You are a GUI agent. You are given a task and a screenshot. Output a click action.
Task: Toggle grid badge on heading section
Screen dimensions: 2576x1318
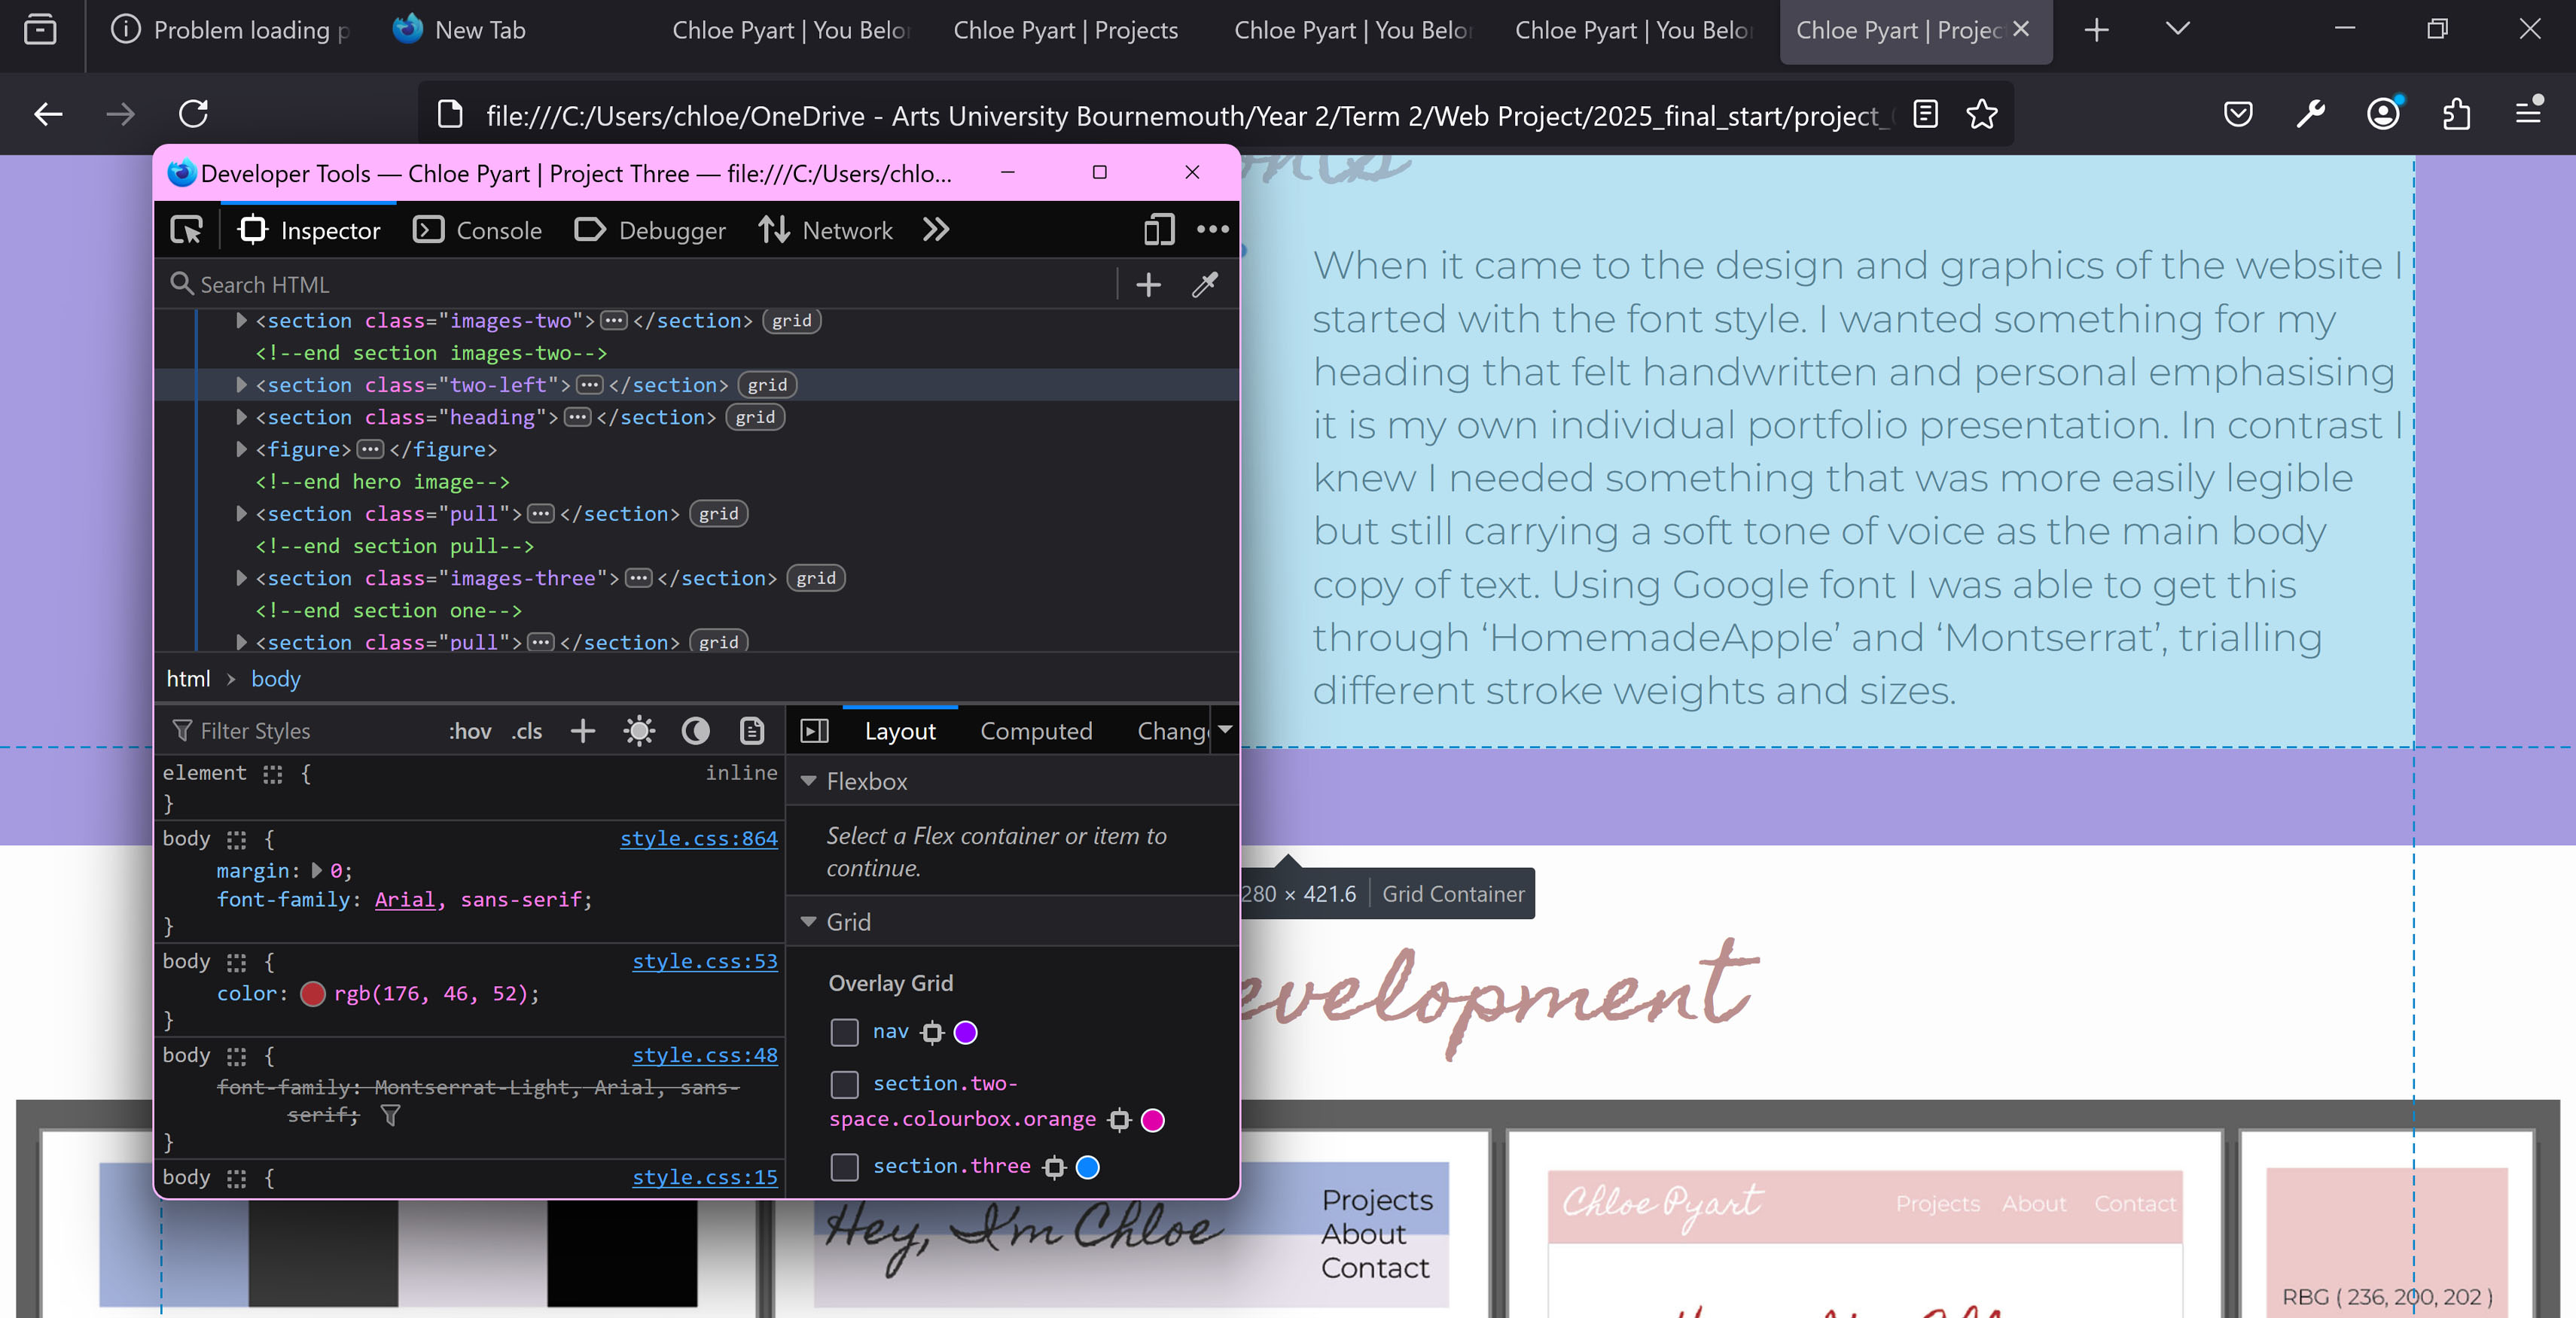(x=755, y=417)
